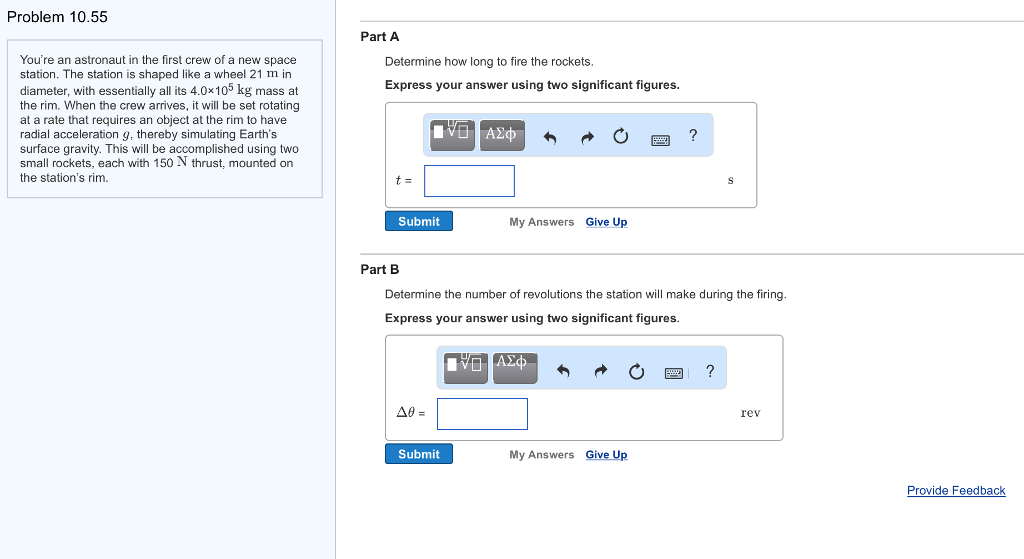Submit the Part A answer
This screenshot has height=559, width=1024.
[x=419, y=221]
